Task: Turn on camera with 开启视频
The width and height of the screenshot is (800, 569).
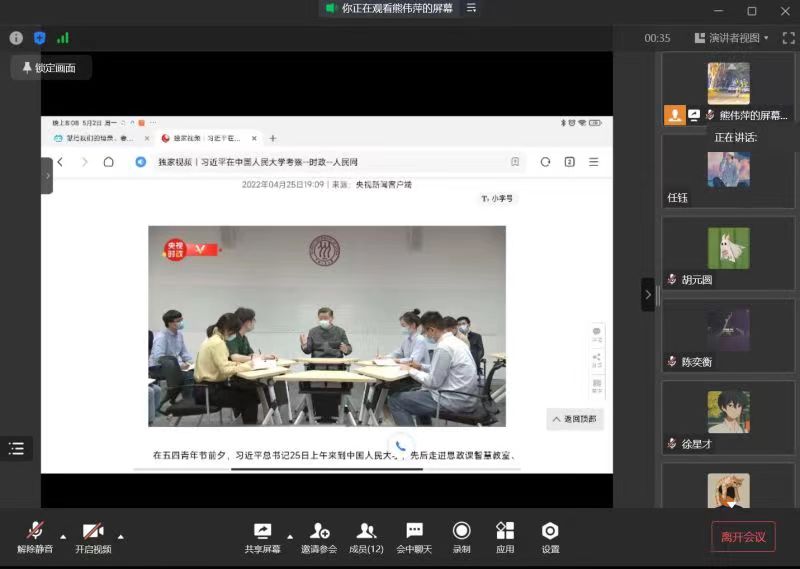Action: (93, 536)
